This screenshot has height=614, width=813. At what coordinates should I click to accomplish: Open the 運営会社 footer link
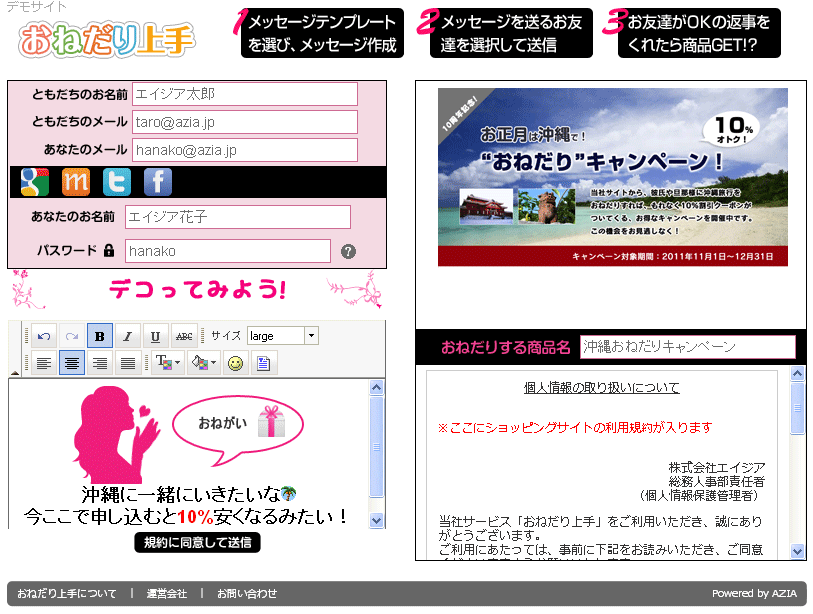(166, 594)
